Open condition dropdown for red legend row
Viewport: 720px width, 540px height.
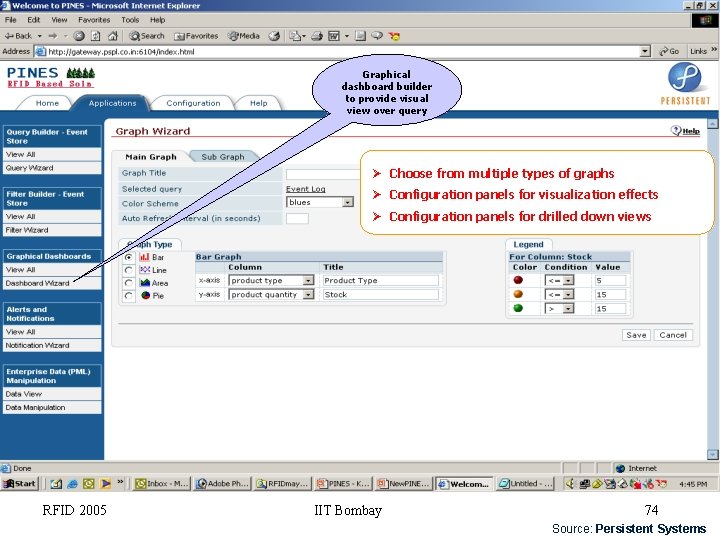568,281
